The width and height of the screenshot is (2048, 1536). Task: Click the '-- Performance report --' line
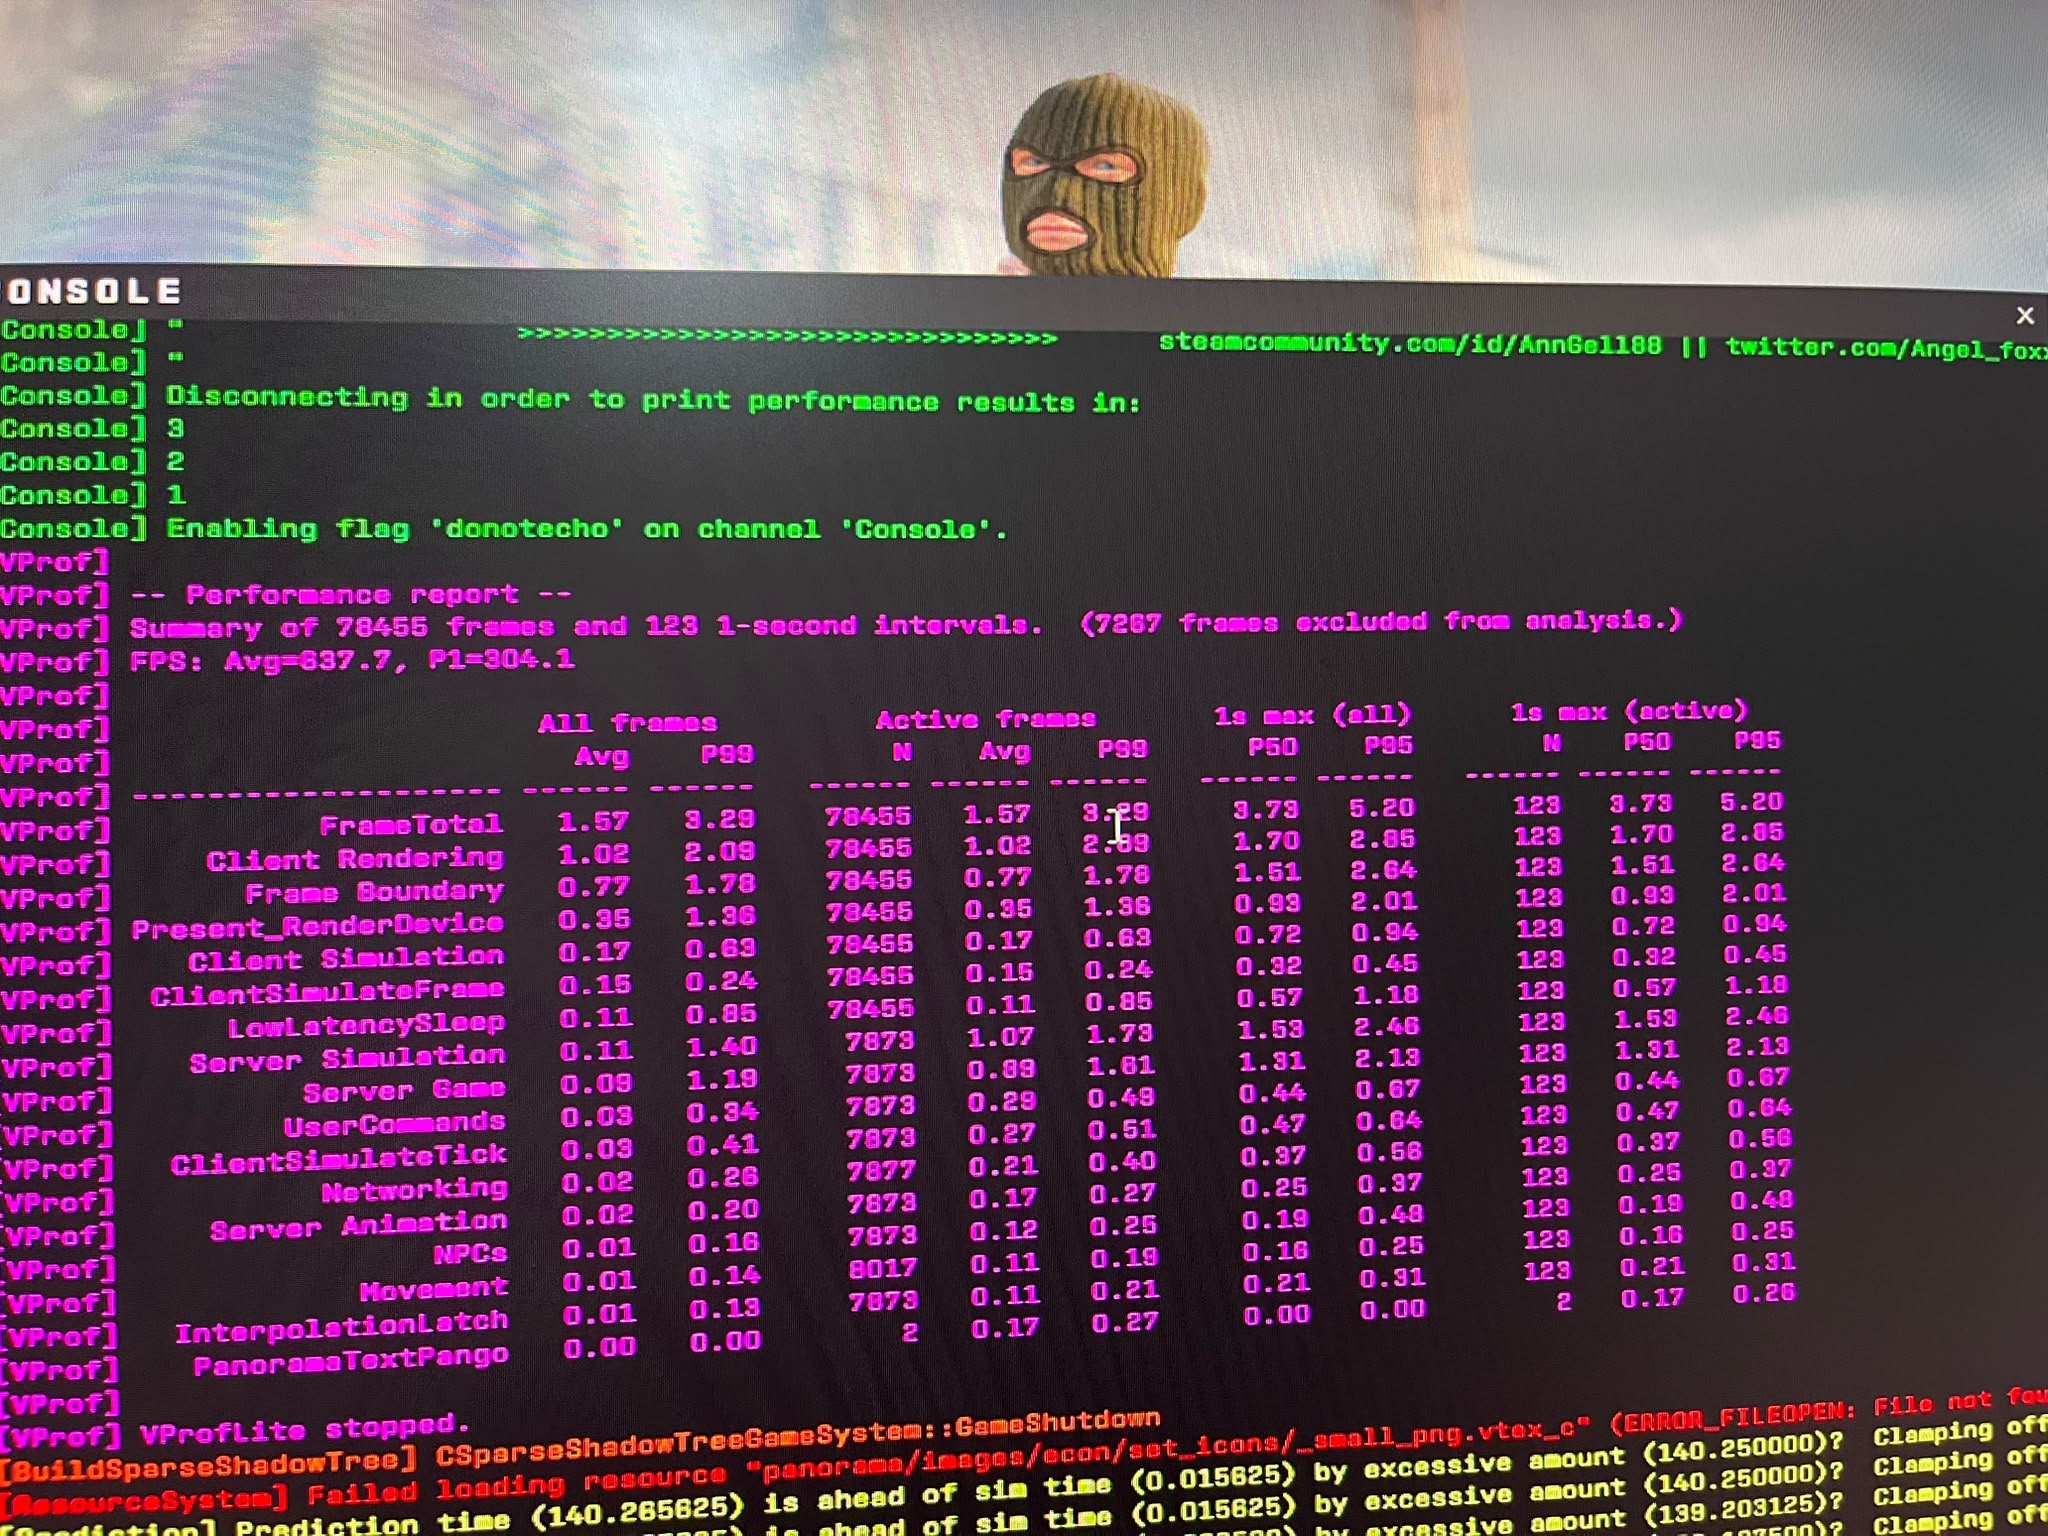click(x=350, y=594)
